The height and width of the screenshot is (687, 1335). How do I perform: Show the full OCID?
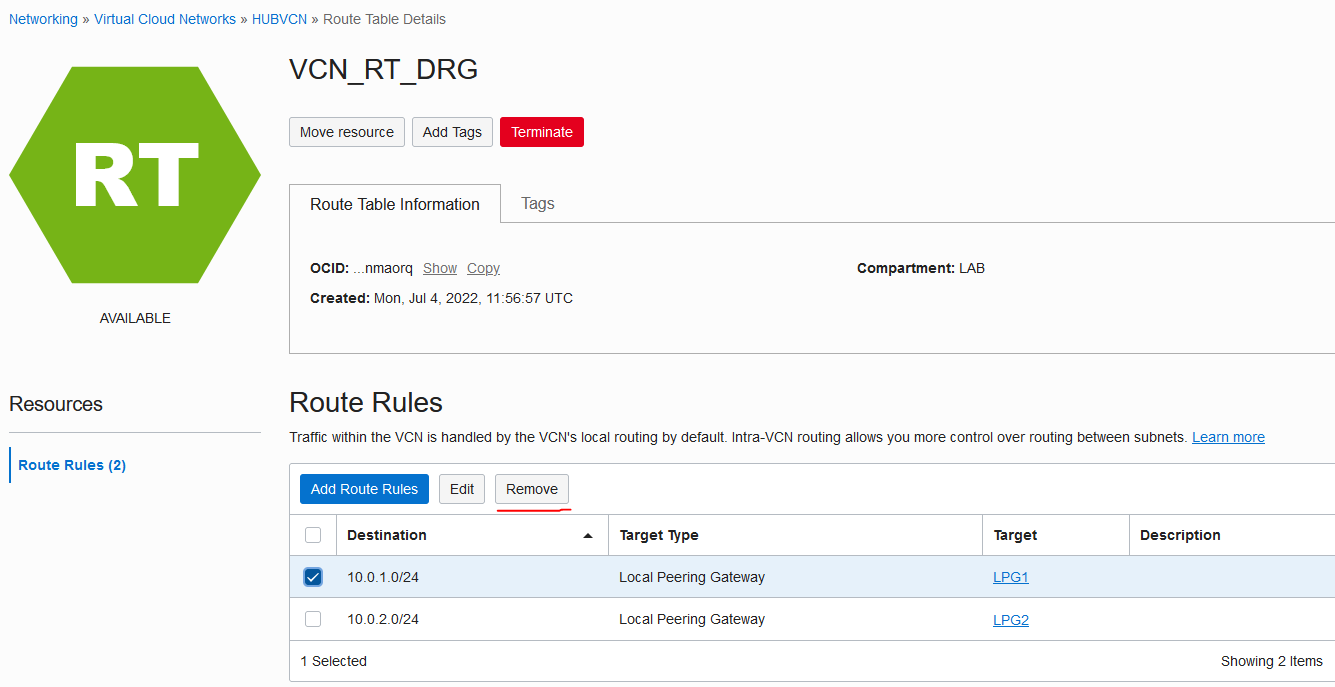pyautogui.click(x=440, y=268)
